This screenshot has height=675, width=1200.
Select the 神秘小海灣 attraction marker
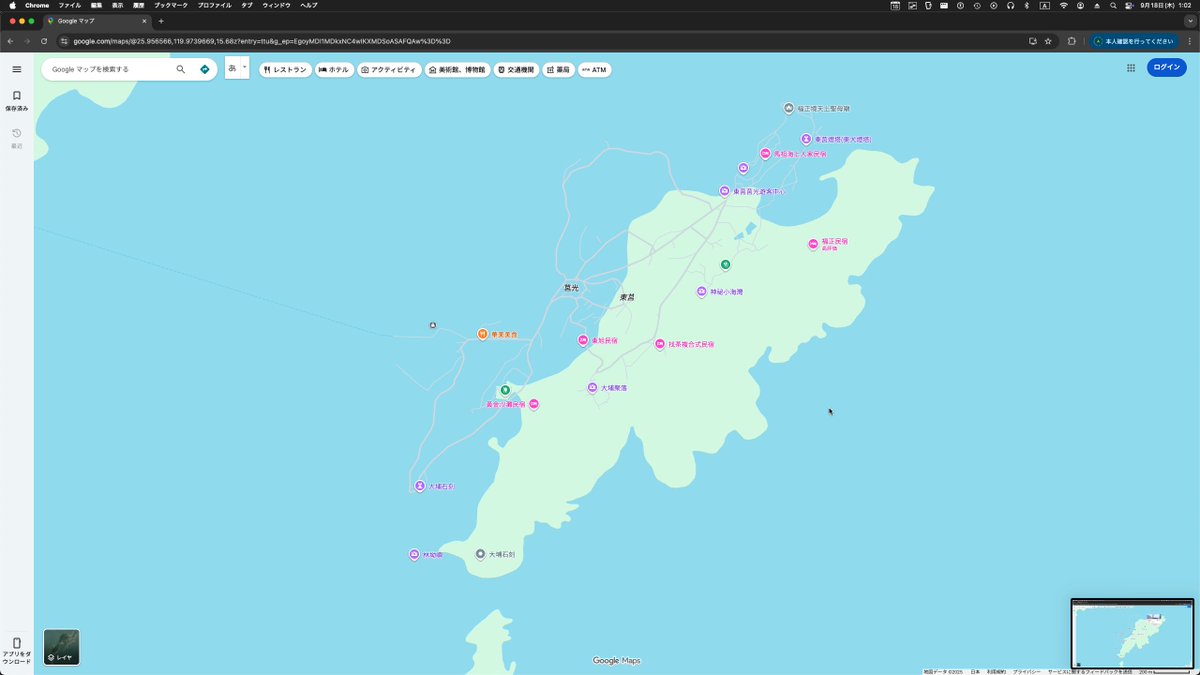pyautogui.click(x=702, y=291)
